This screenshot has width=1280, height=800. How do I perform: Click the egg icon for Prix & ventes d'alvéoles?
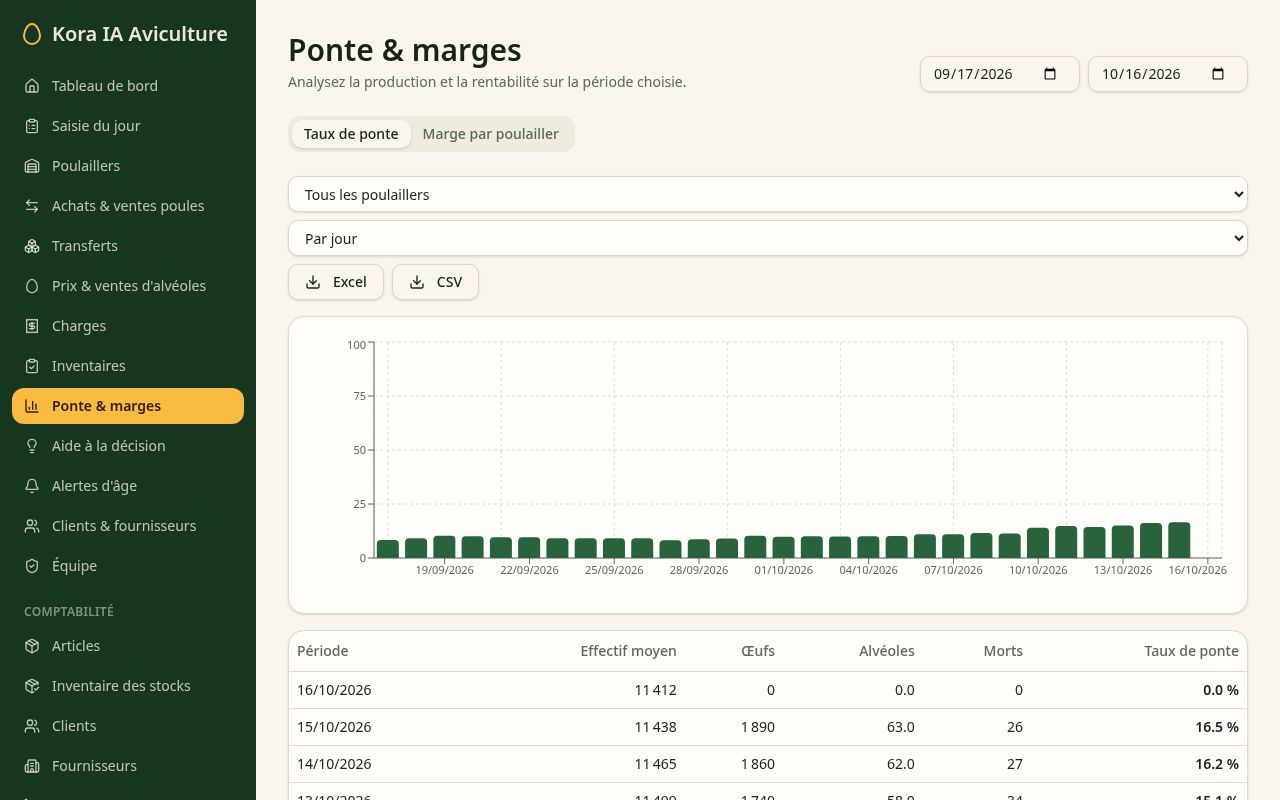(x=32, y=286)
